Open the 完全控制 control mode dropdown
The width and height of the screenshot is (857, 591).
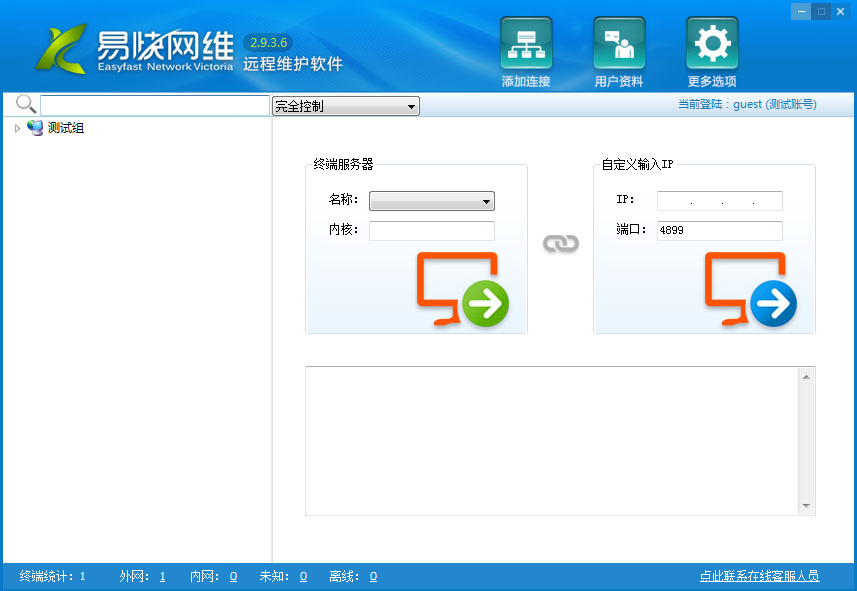[346, 106]
